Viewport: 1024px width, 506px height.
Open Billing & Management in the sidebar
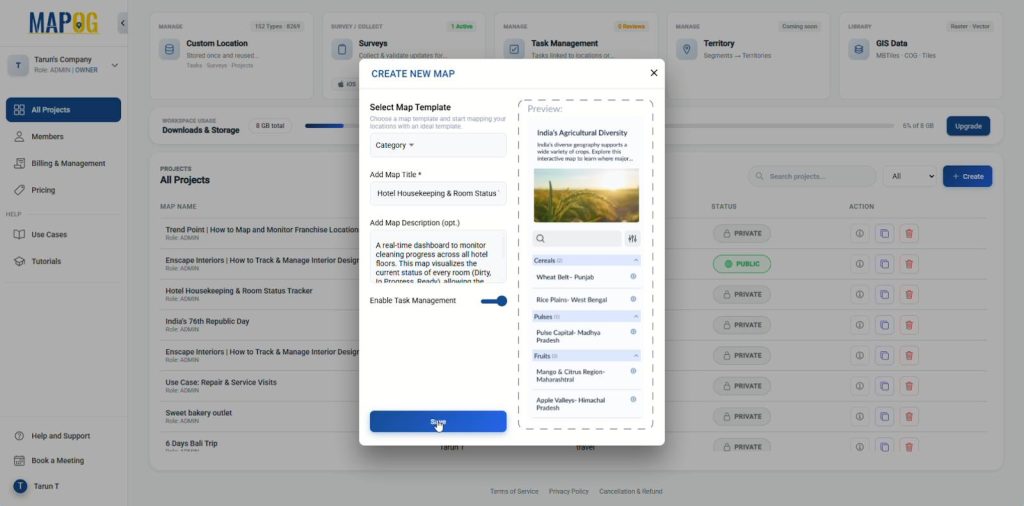[67, 163]
